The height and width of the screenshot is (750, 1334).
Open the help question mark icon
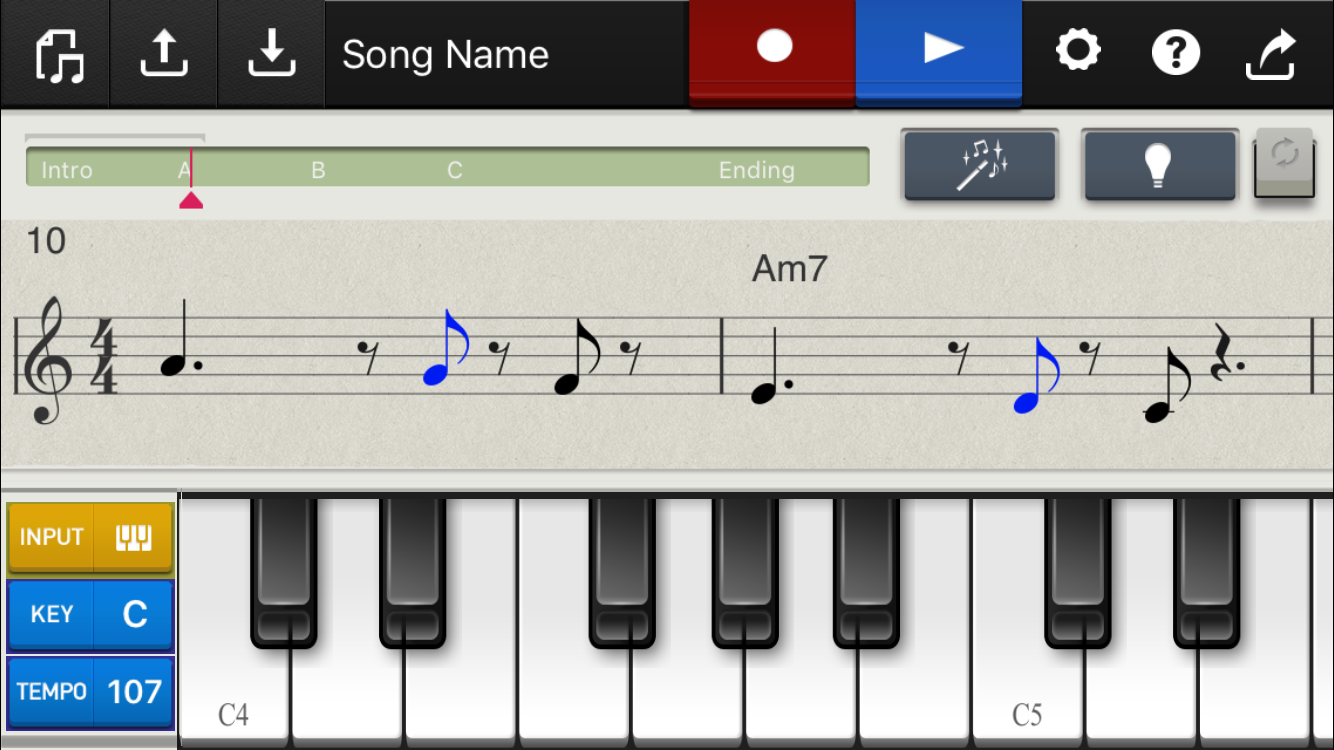coord(1175,52)
